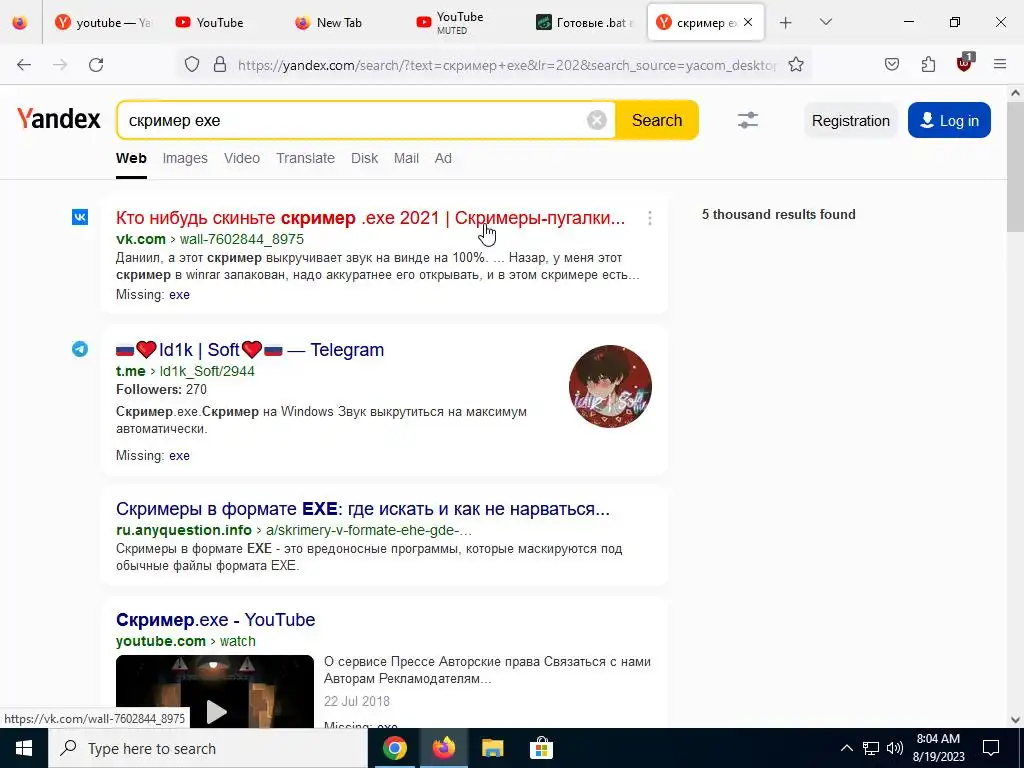Select the Mail tab
The width and height of the screenshot is (1024, 768).
click(406, 158)
